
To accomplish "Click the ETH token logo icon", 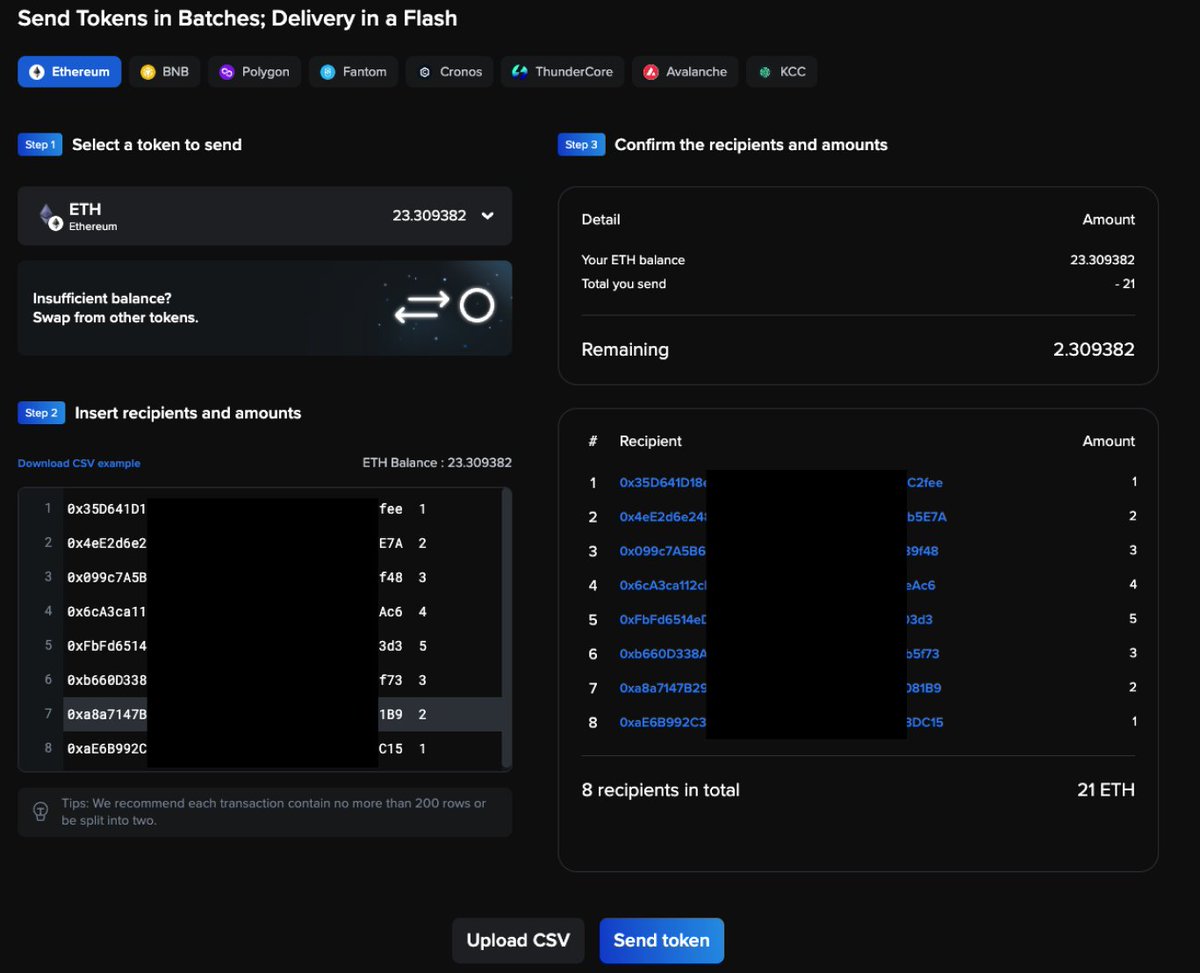I will (x=50, y=216).
